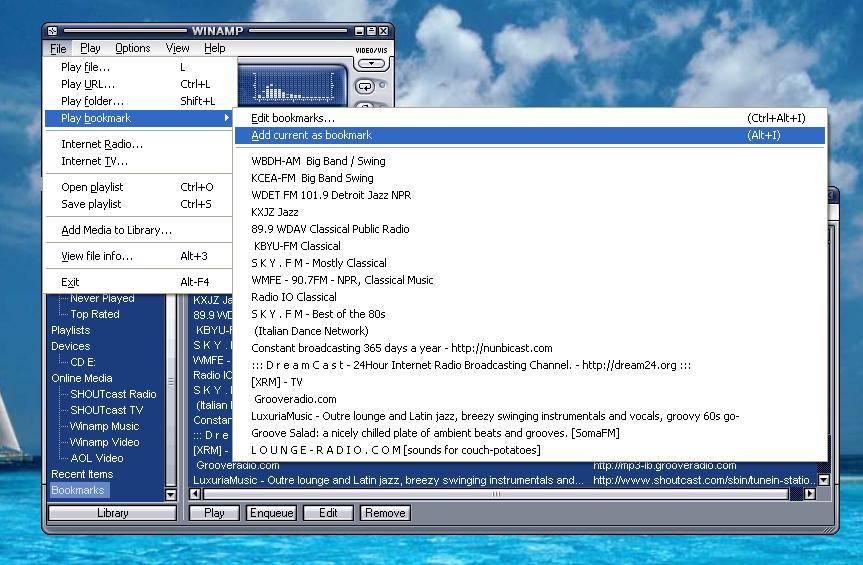The width and height of the screenshot is (863, 565).
Task: Open Winamp Music in library tree
Action: tap(105, 426)
